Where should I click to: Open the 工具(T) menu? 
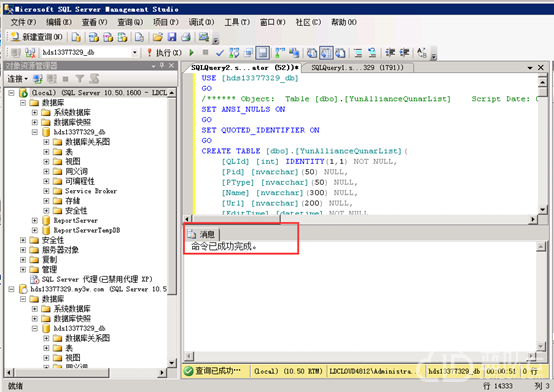[x=237, y=22]
